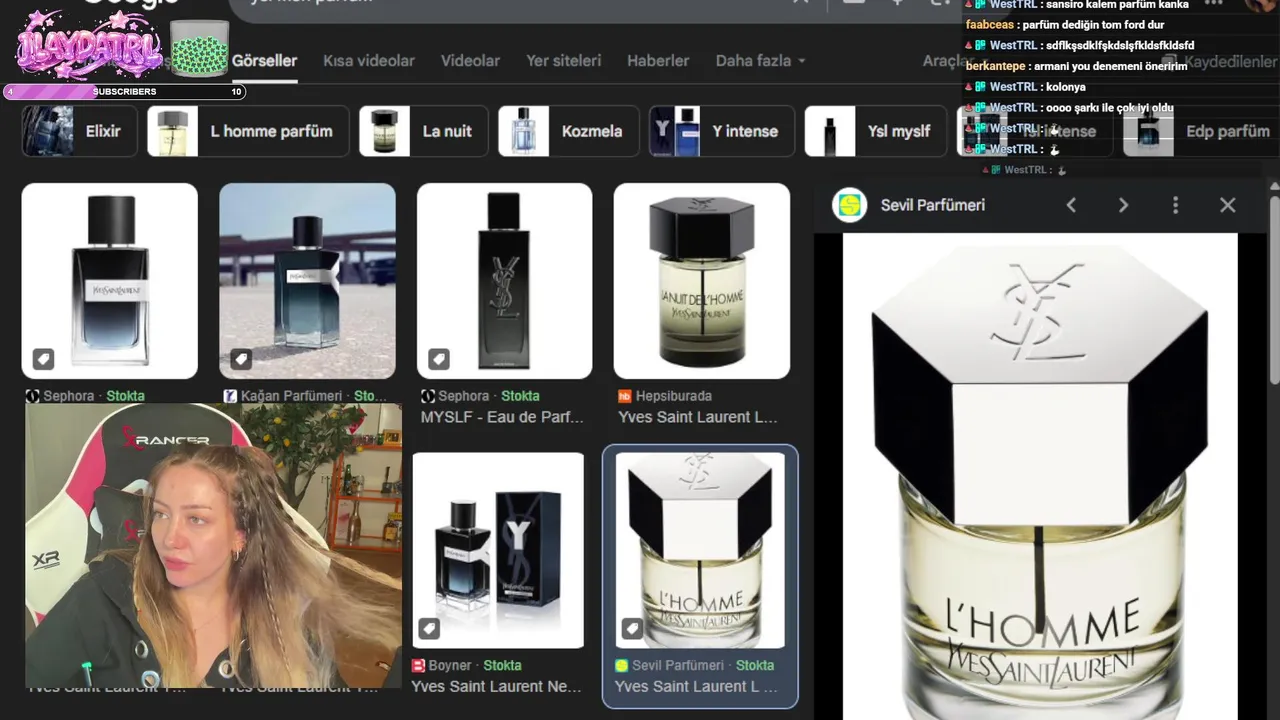Click the Hepsiburada source label
1280x720 pixels.
coord(665,396)
